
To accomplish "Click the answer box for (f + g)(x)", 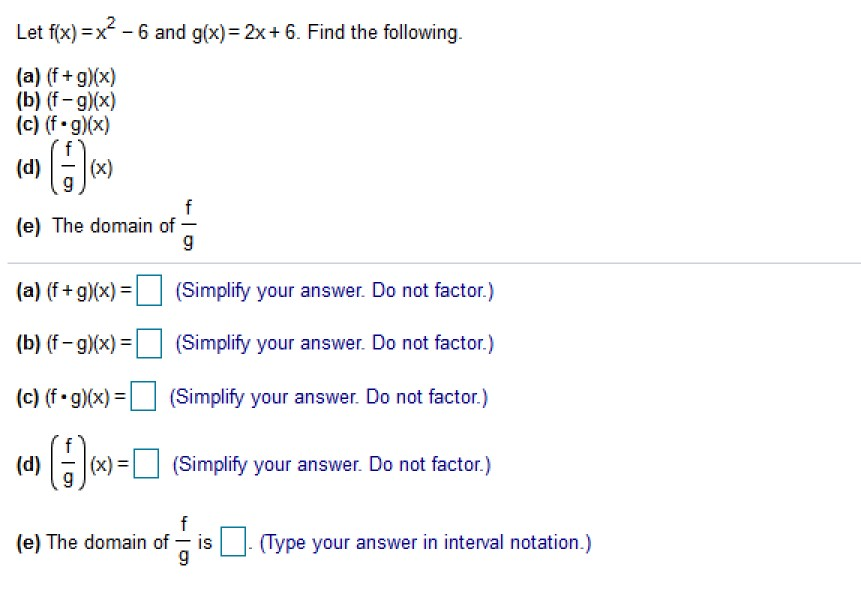I will (149, 290).
